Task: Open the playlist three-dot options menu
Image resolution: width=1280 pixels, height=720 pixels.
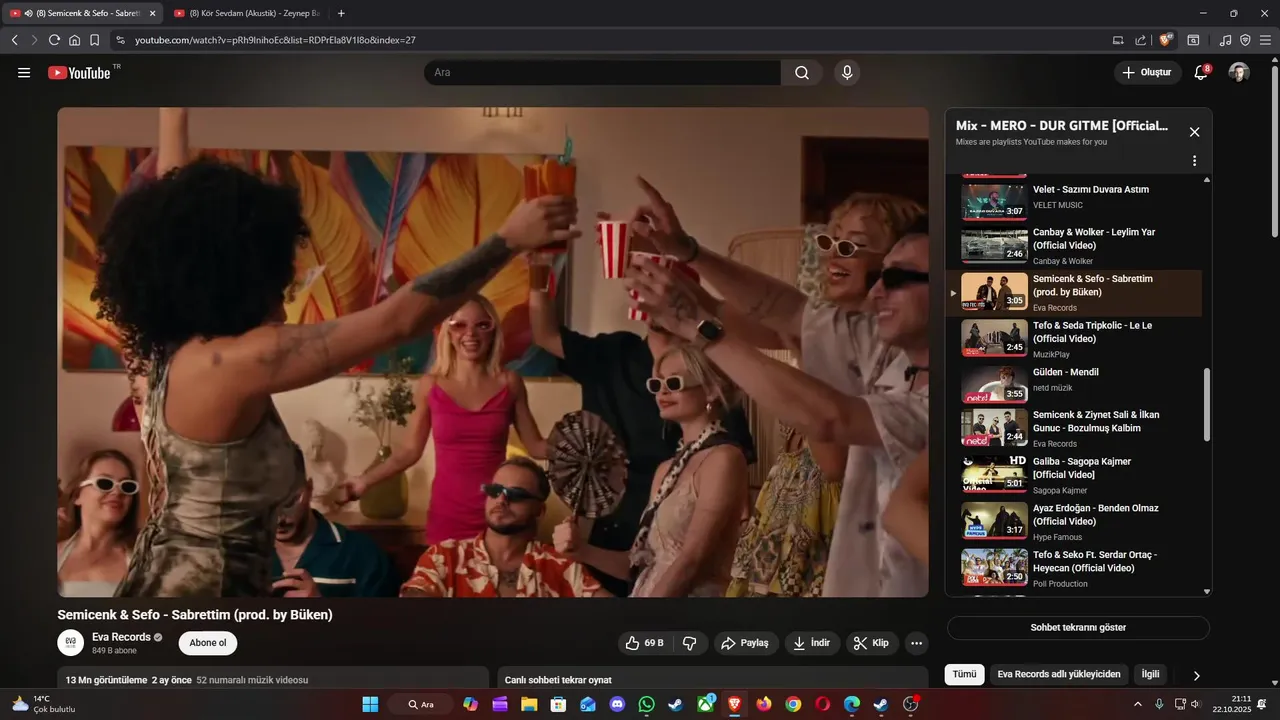Action: point(1194,161)
